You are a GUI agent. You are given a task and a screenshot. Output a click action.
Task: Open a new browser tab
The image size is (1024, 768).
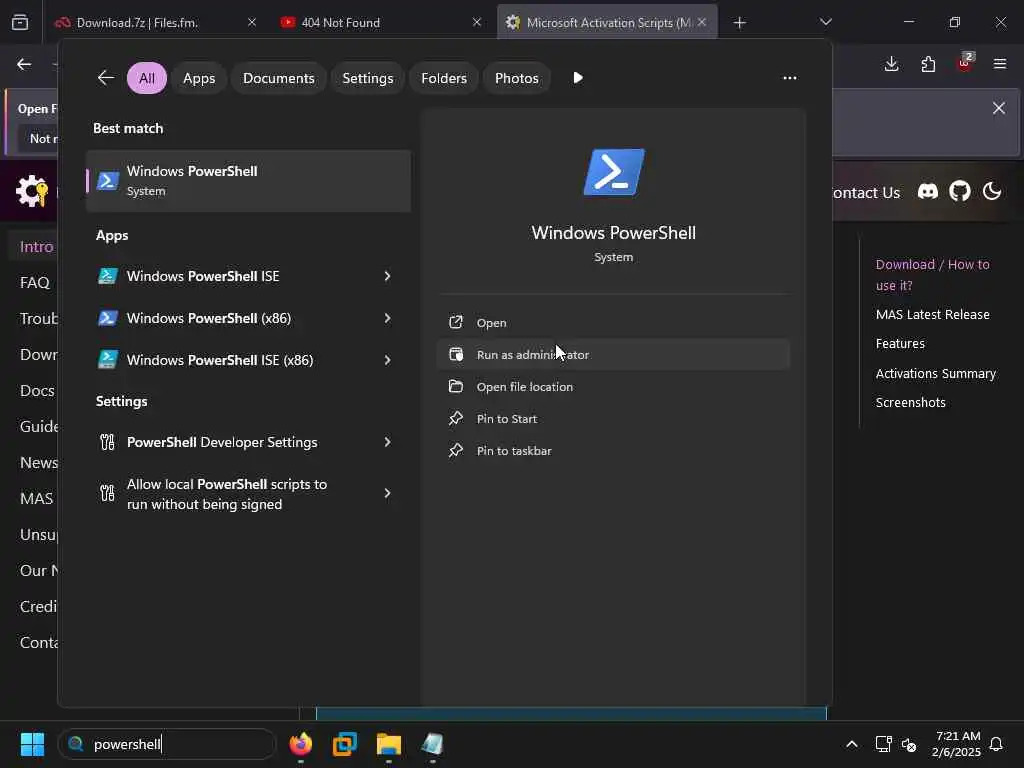pos(739,23)
